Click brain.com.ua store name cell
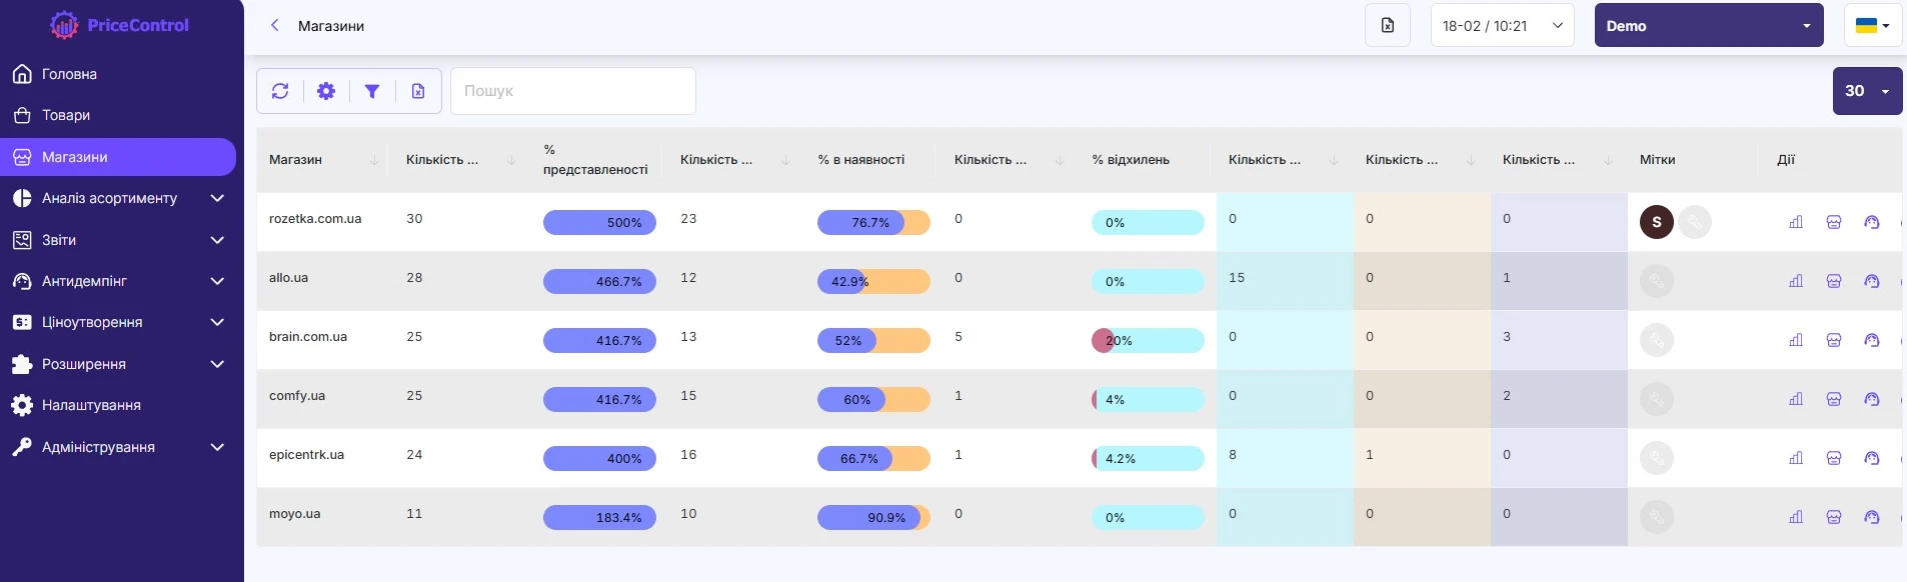1907x582 pixels. coord(308,336)
